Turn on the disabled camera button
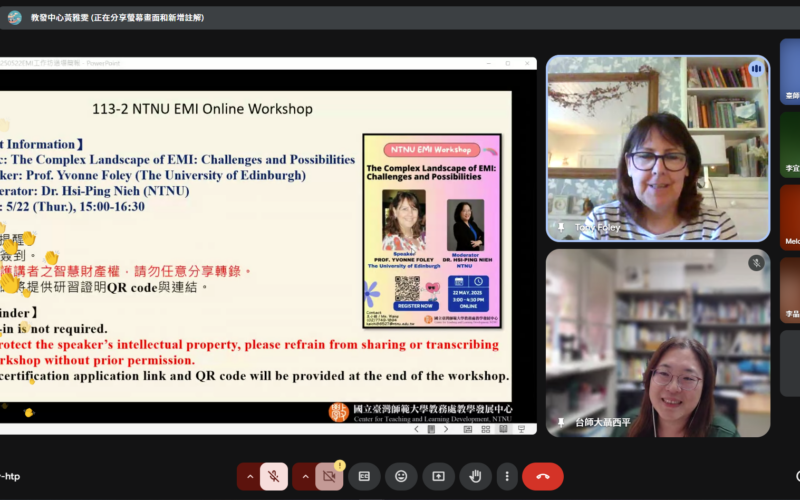 click(x=329, y=477)
